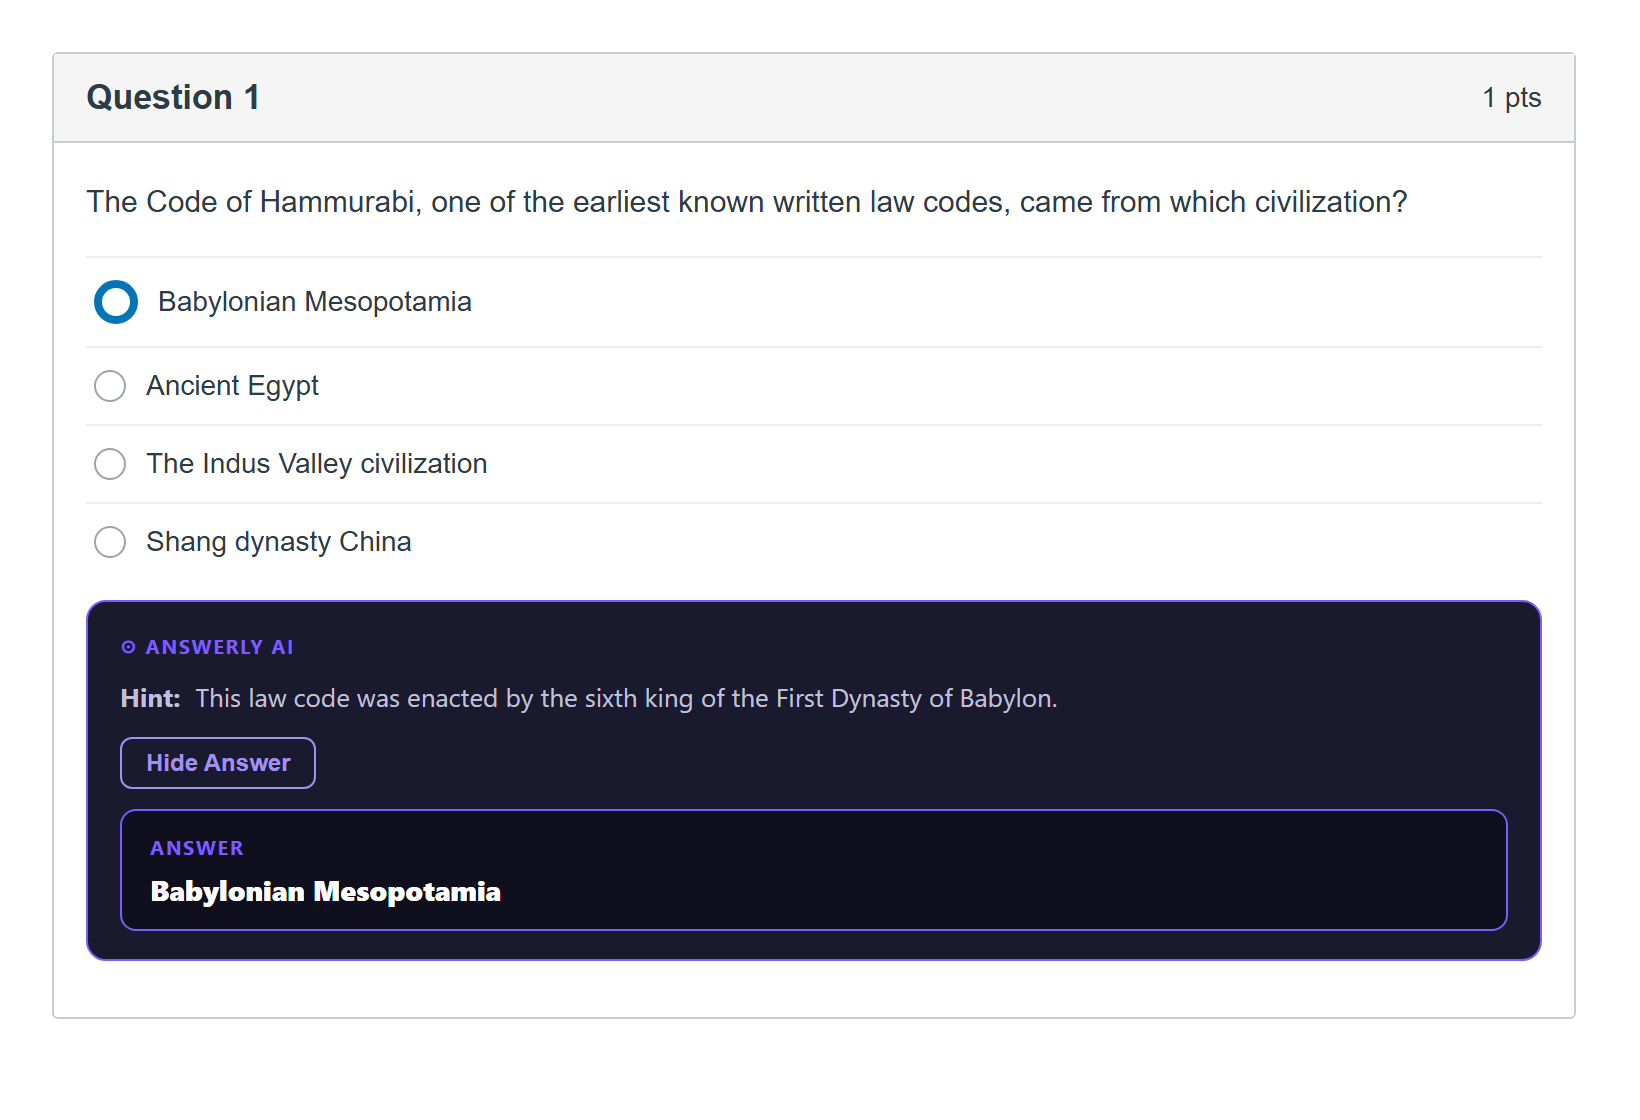Click the revealed answer Babylonian Mesopotamia text
The width and height of the screenshot is (1640, 1120).
(326, 891)
